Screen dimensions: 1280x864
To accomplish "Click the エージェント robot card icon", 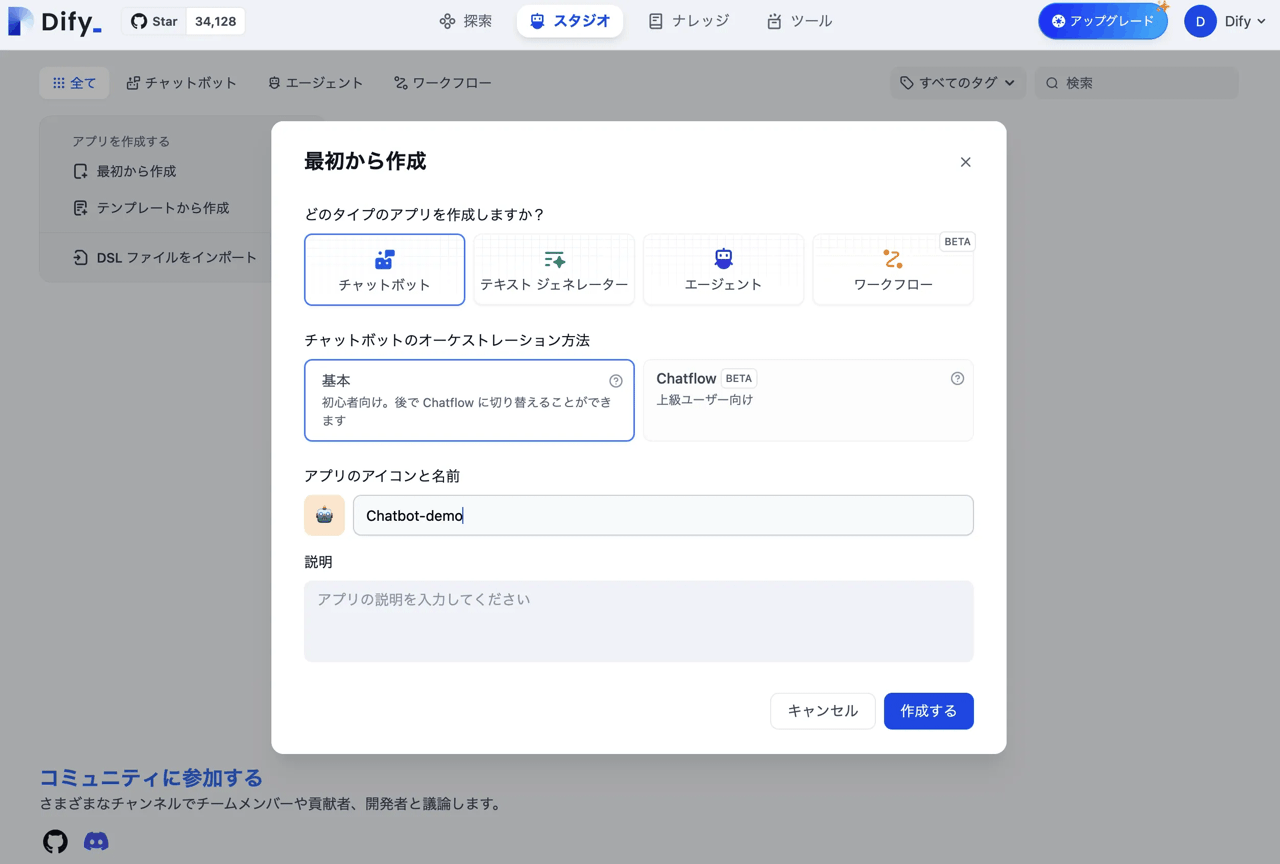I will coord(724,259).
